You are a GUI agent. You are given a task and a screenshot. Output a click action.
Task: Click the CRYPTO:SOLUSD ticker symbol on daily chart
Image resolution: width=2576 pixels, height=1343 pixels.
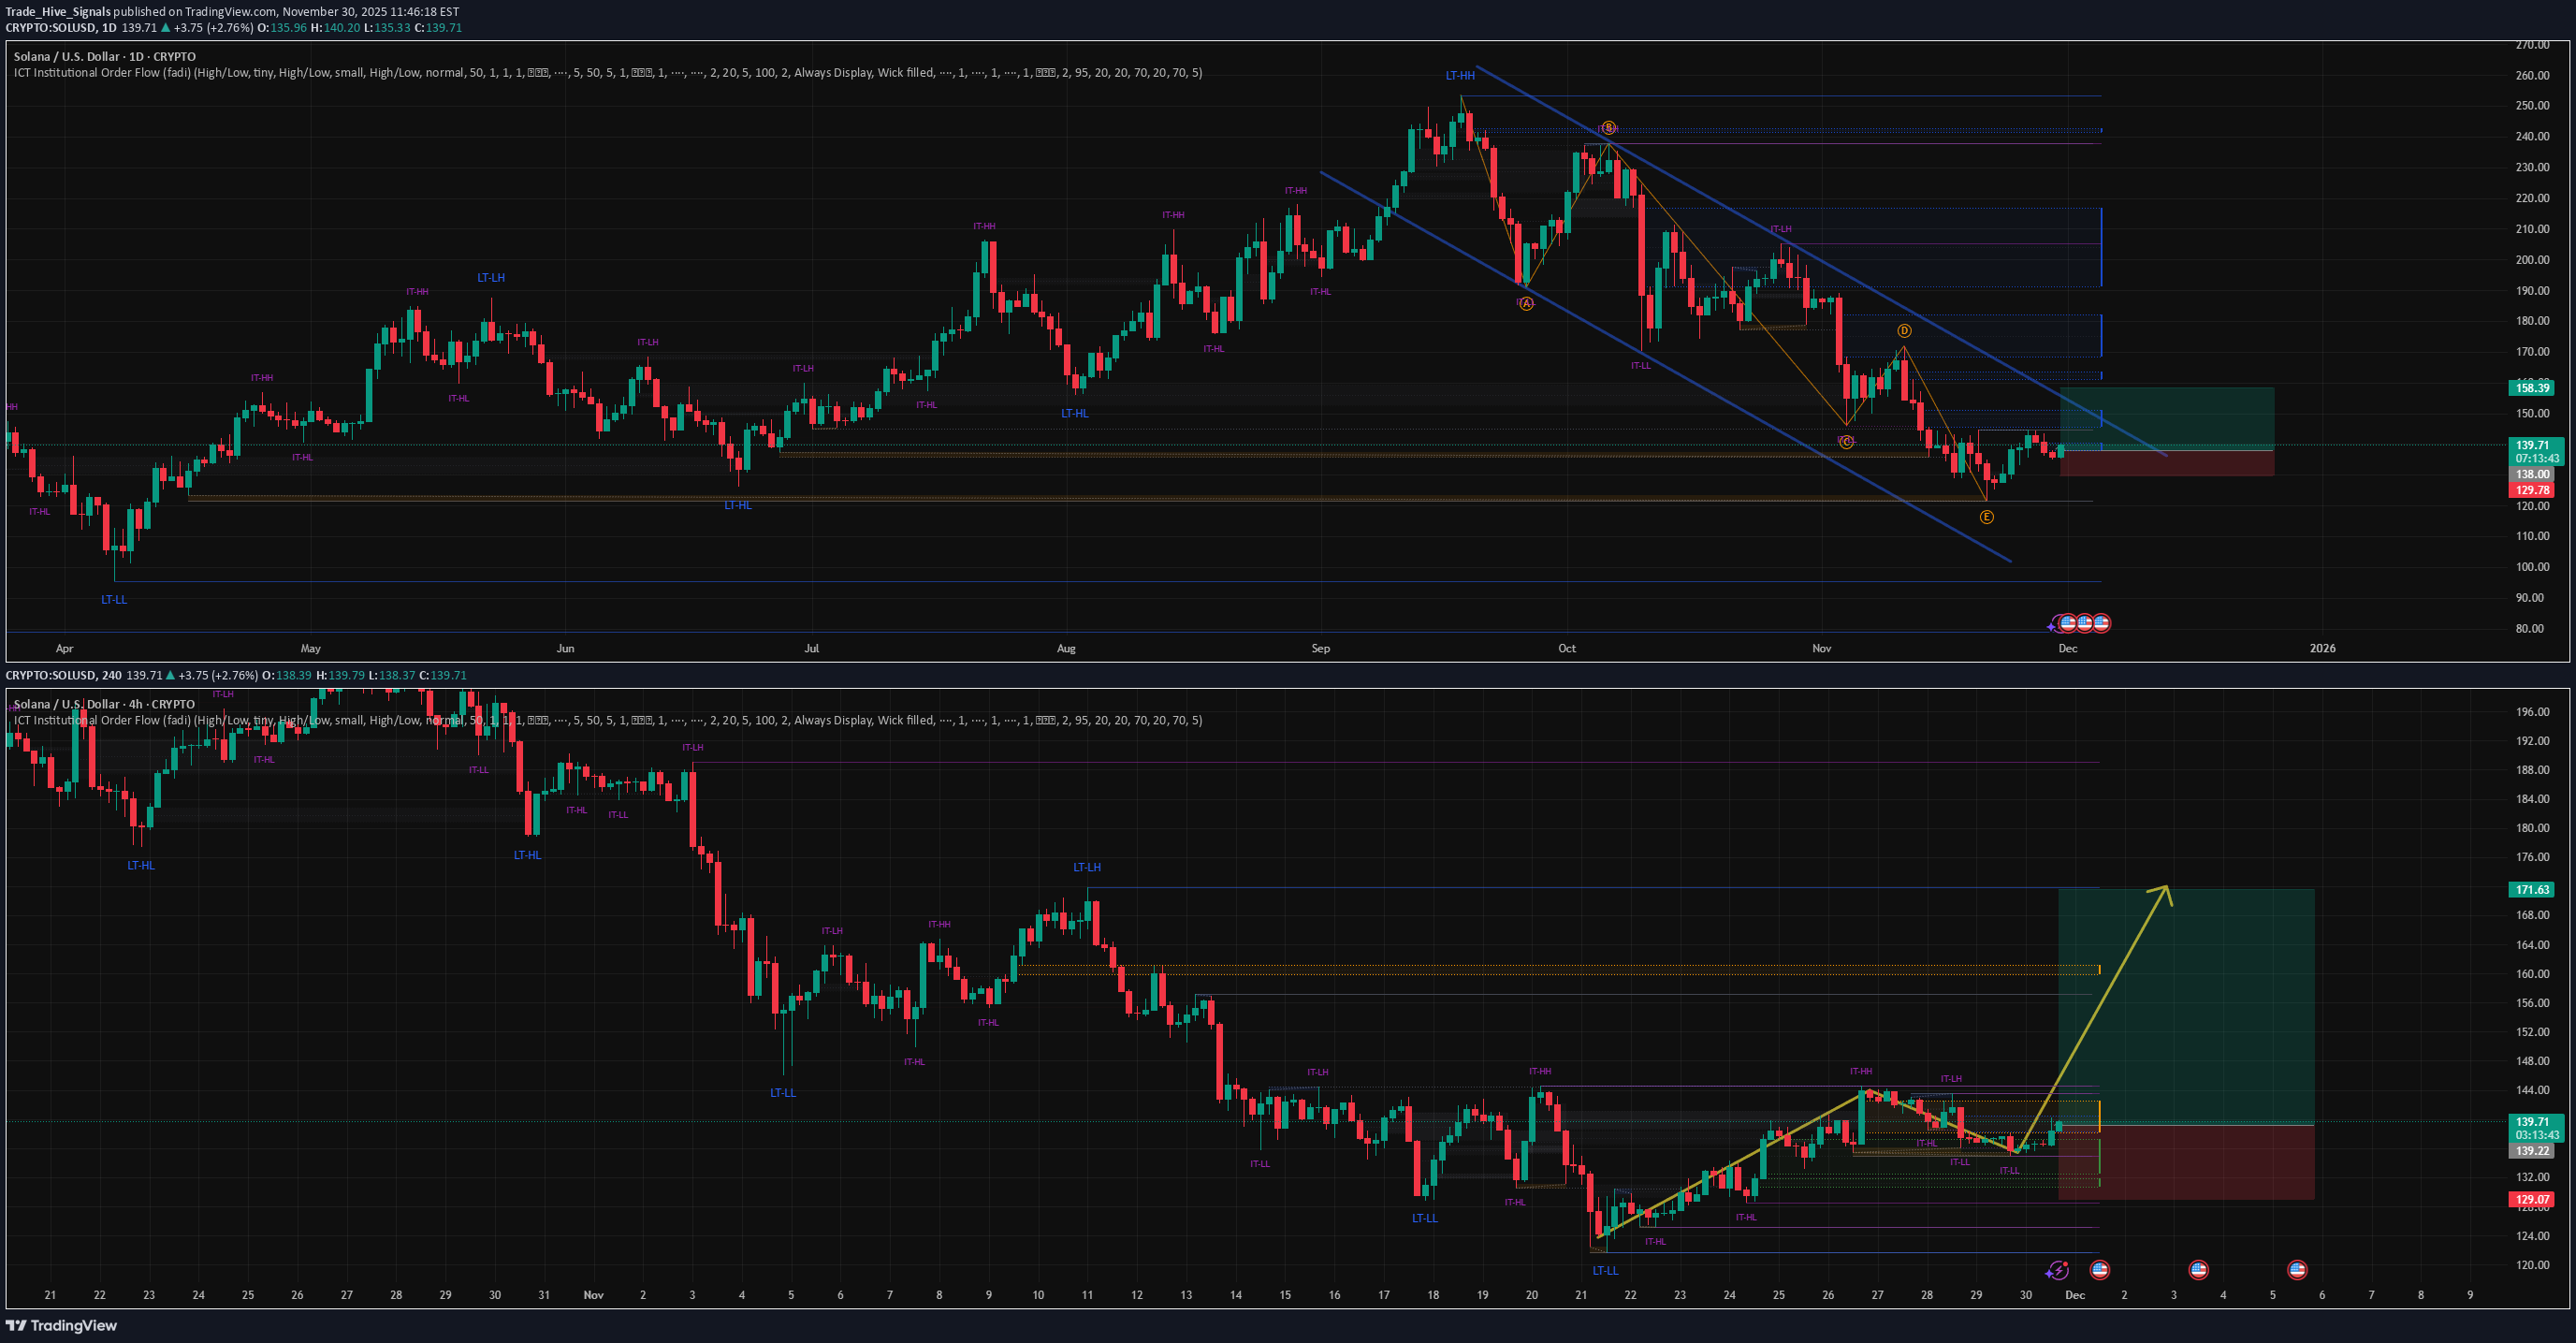[x=48, y=28]
